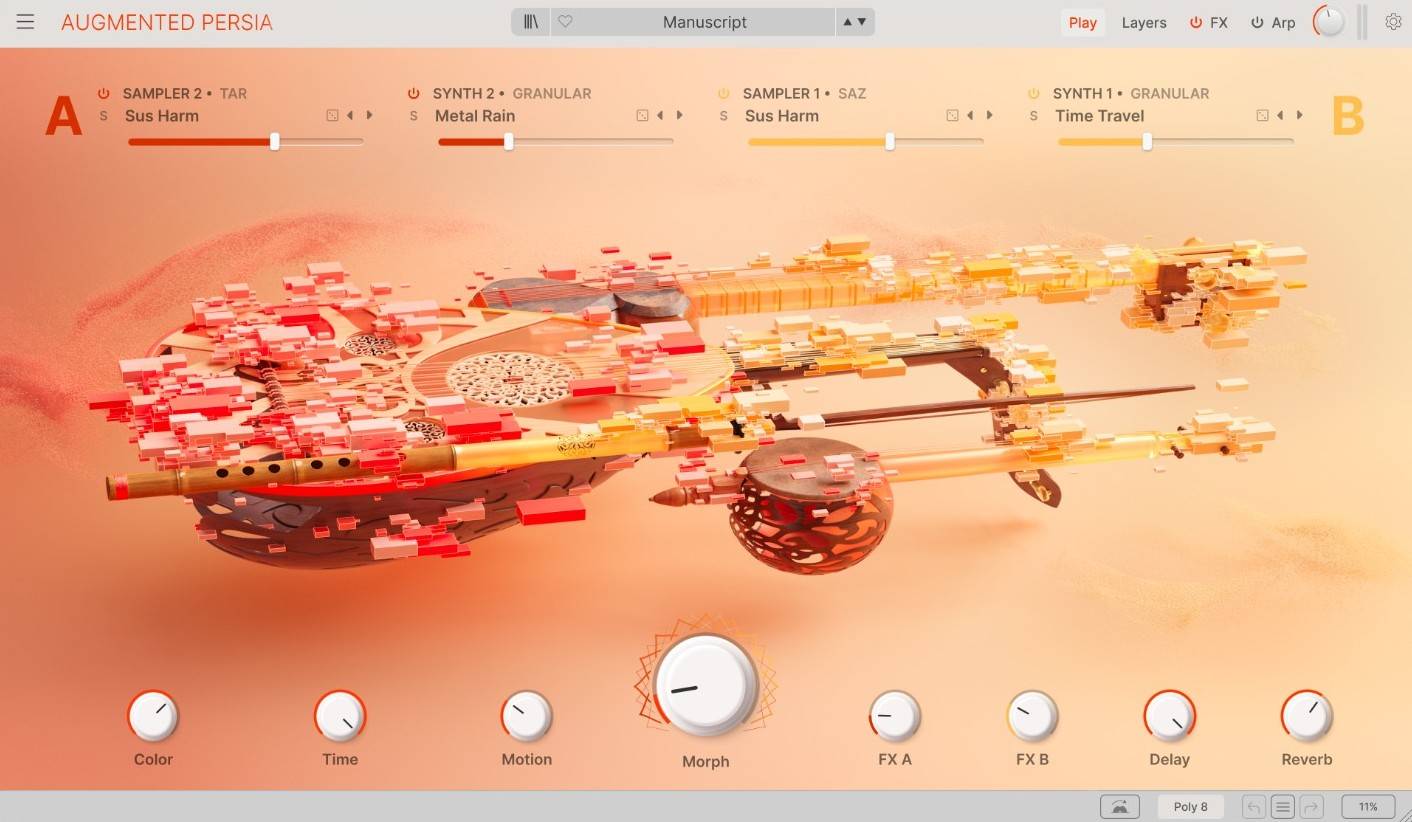The width and height of the screenshot is (1412, 822).
Task: Favorite the Manuscript preset with heart icon
Action: tap(565, 22)
